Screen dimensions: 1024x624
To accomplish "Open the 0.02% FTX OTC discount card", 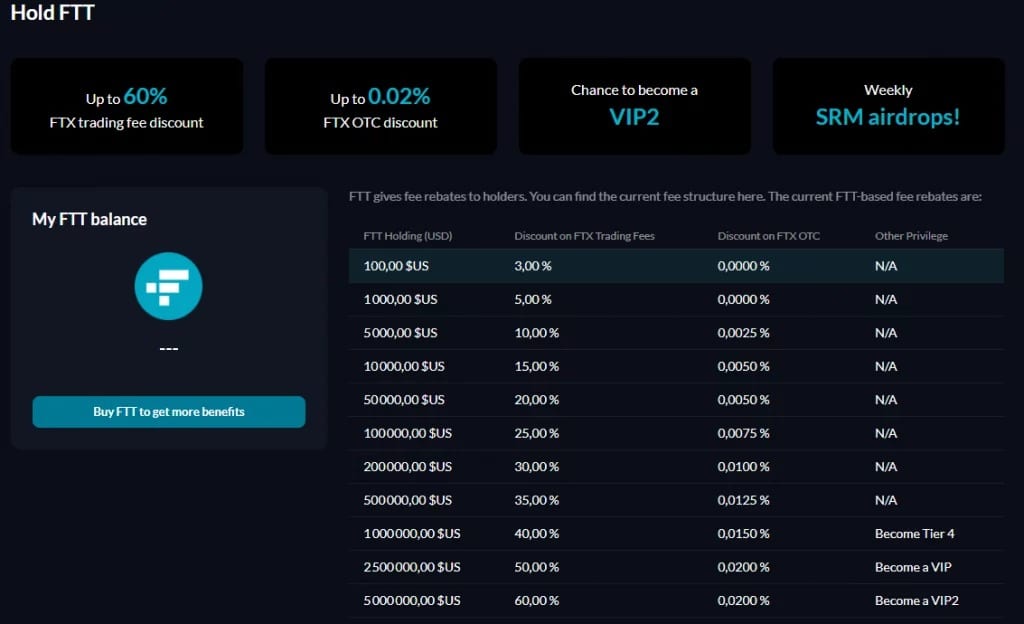I will tap(380, 106).
